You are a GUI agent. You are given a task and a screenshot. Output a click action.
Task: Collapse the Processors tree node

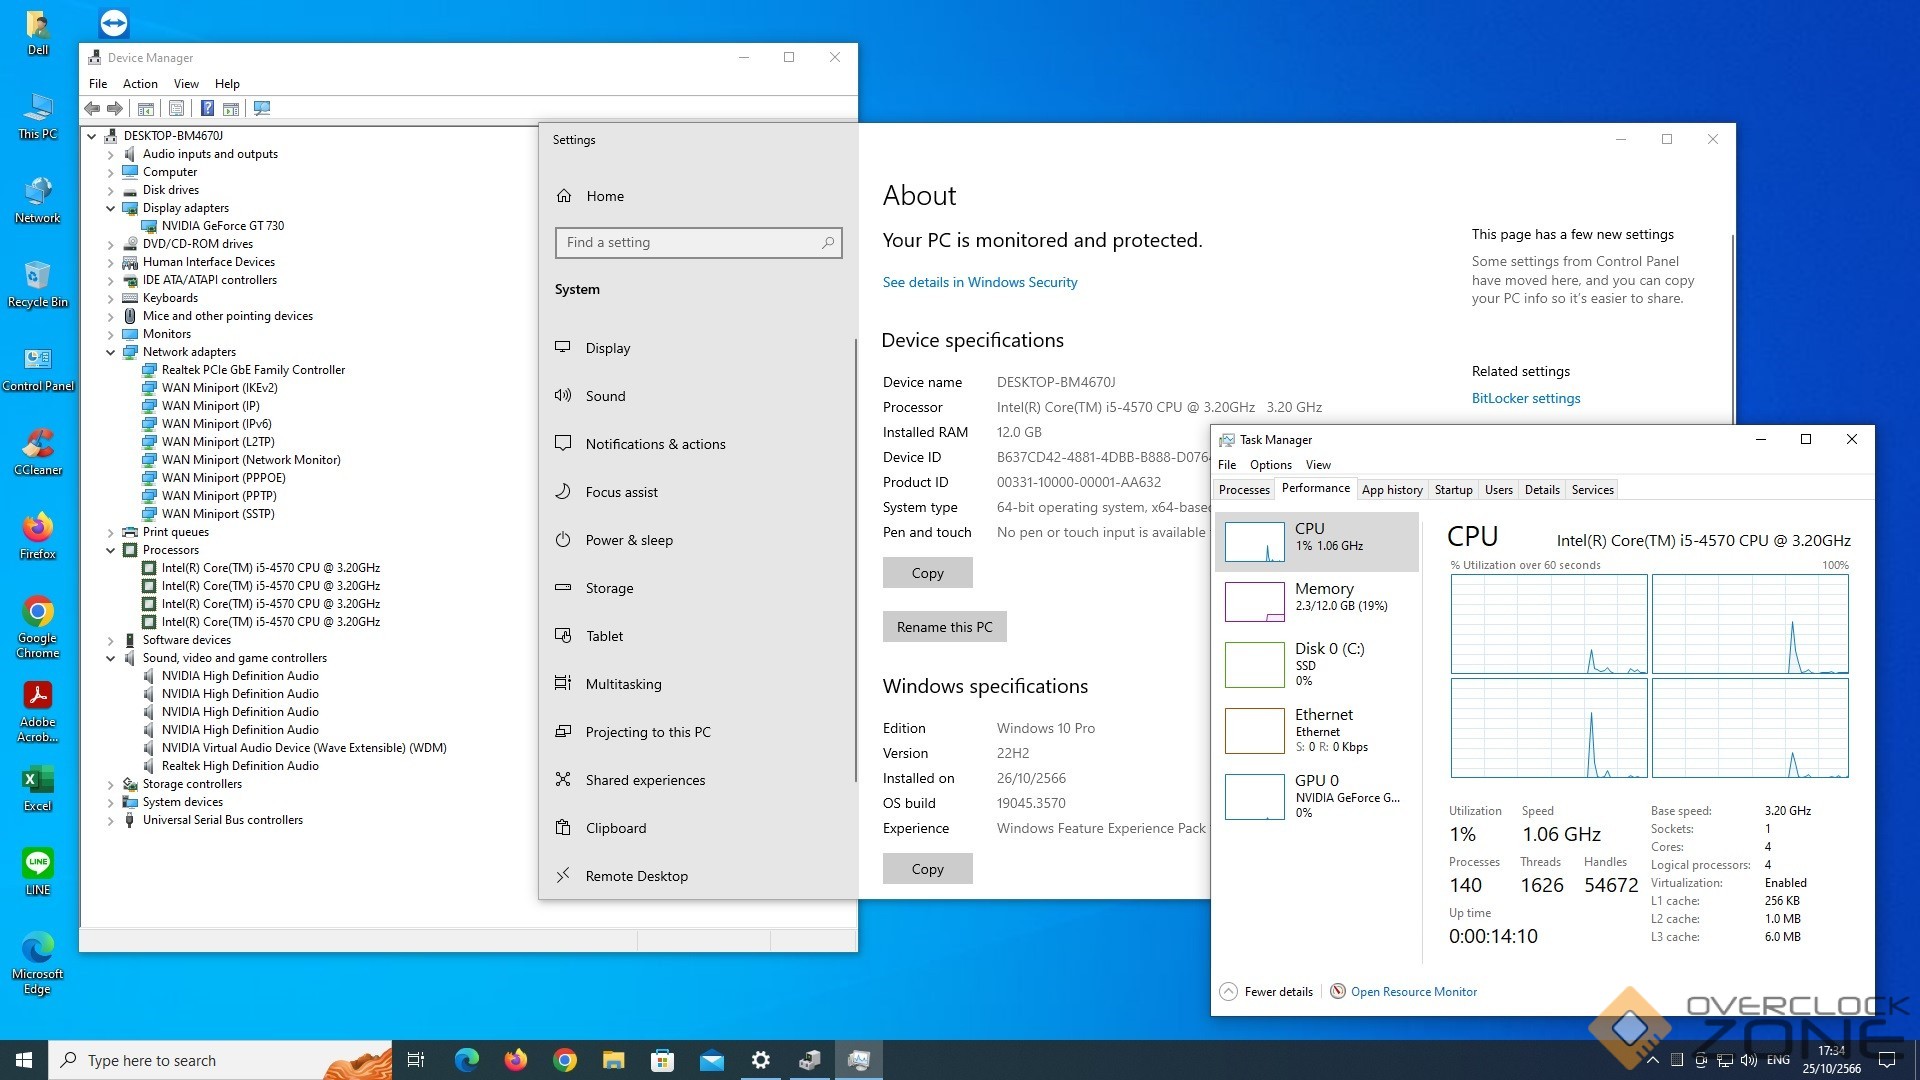111,550
